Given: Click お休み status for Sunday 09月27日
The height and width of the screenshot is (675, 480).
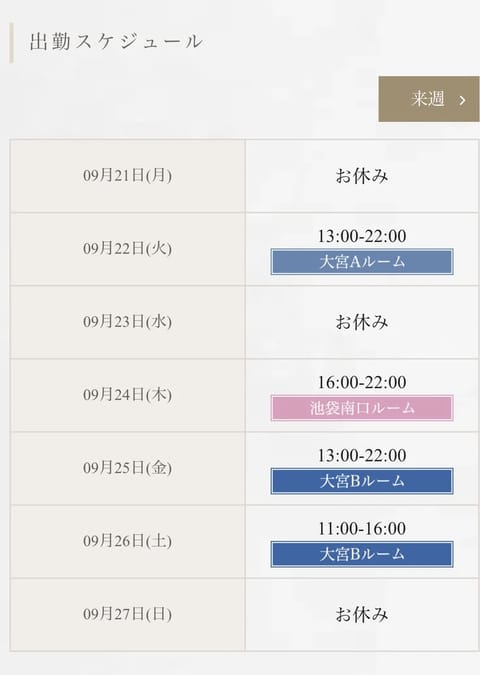Looking at the screenshot, I should [362, 615].
